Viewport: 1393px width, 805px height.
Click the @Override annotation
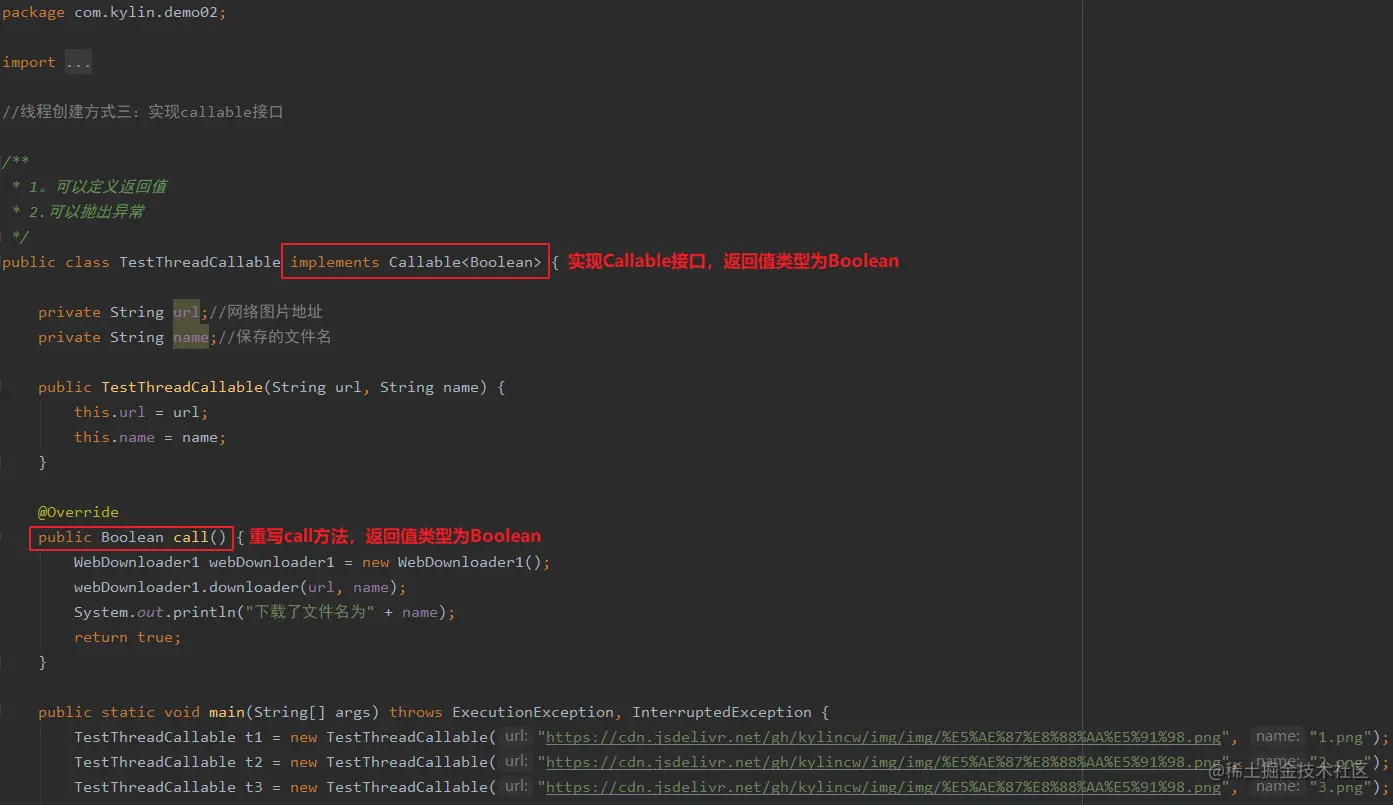pyautogui.click(x=78, y=512)
